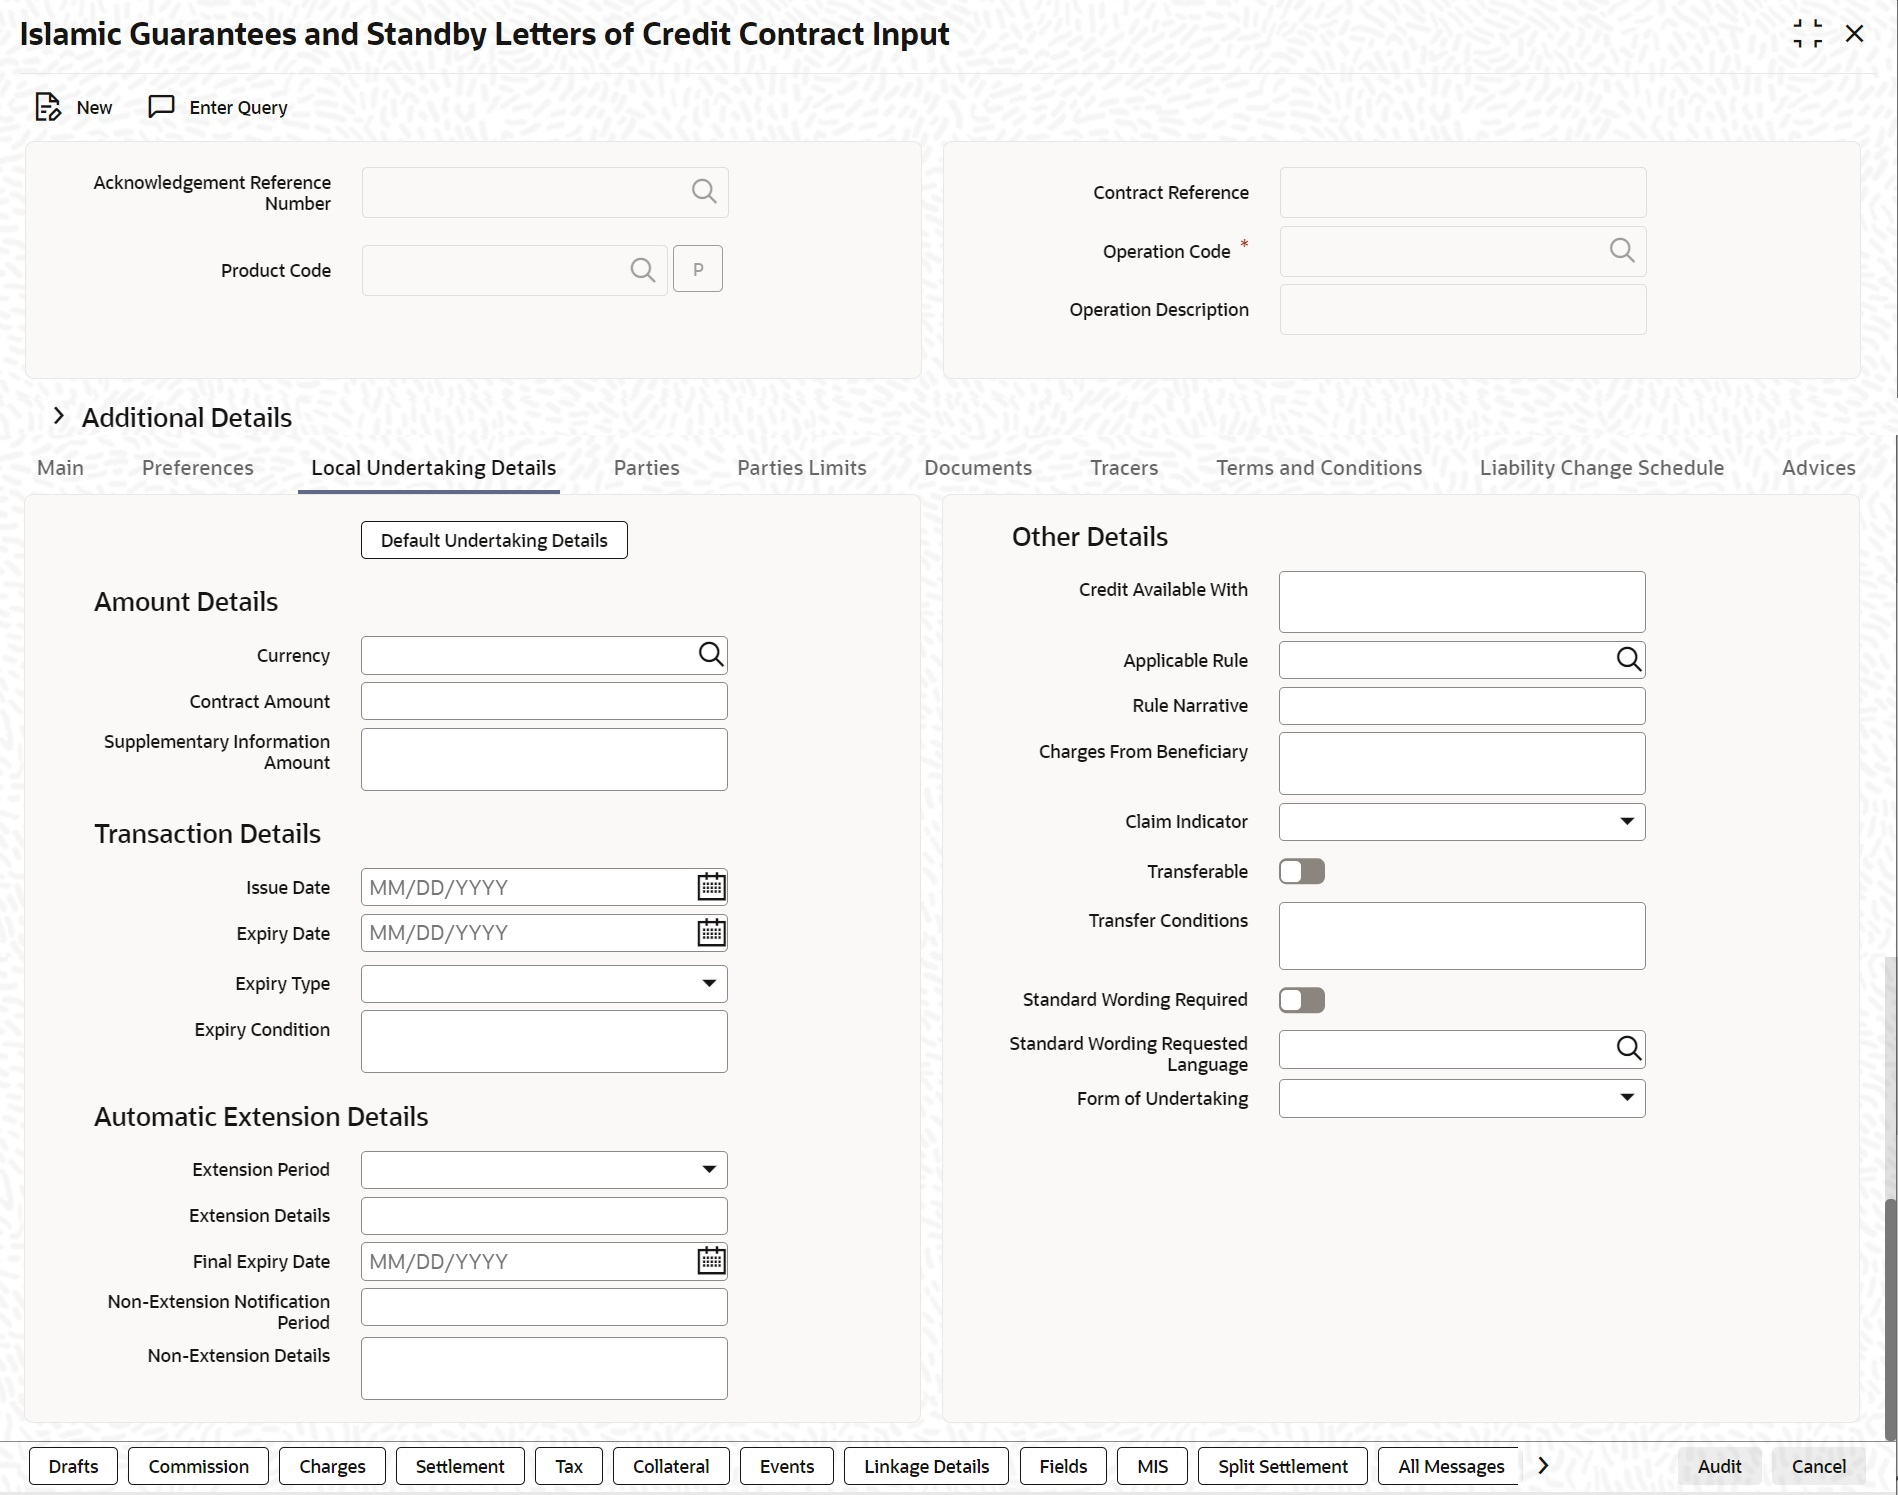Click the Rule Narrative input field
This screenshot has width=1898, height=1495.
pyautogui.click(x=1462, y=706)
